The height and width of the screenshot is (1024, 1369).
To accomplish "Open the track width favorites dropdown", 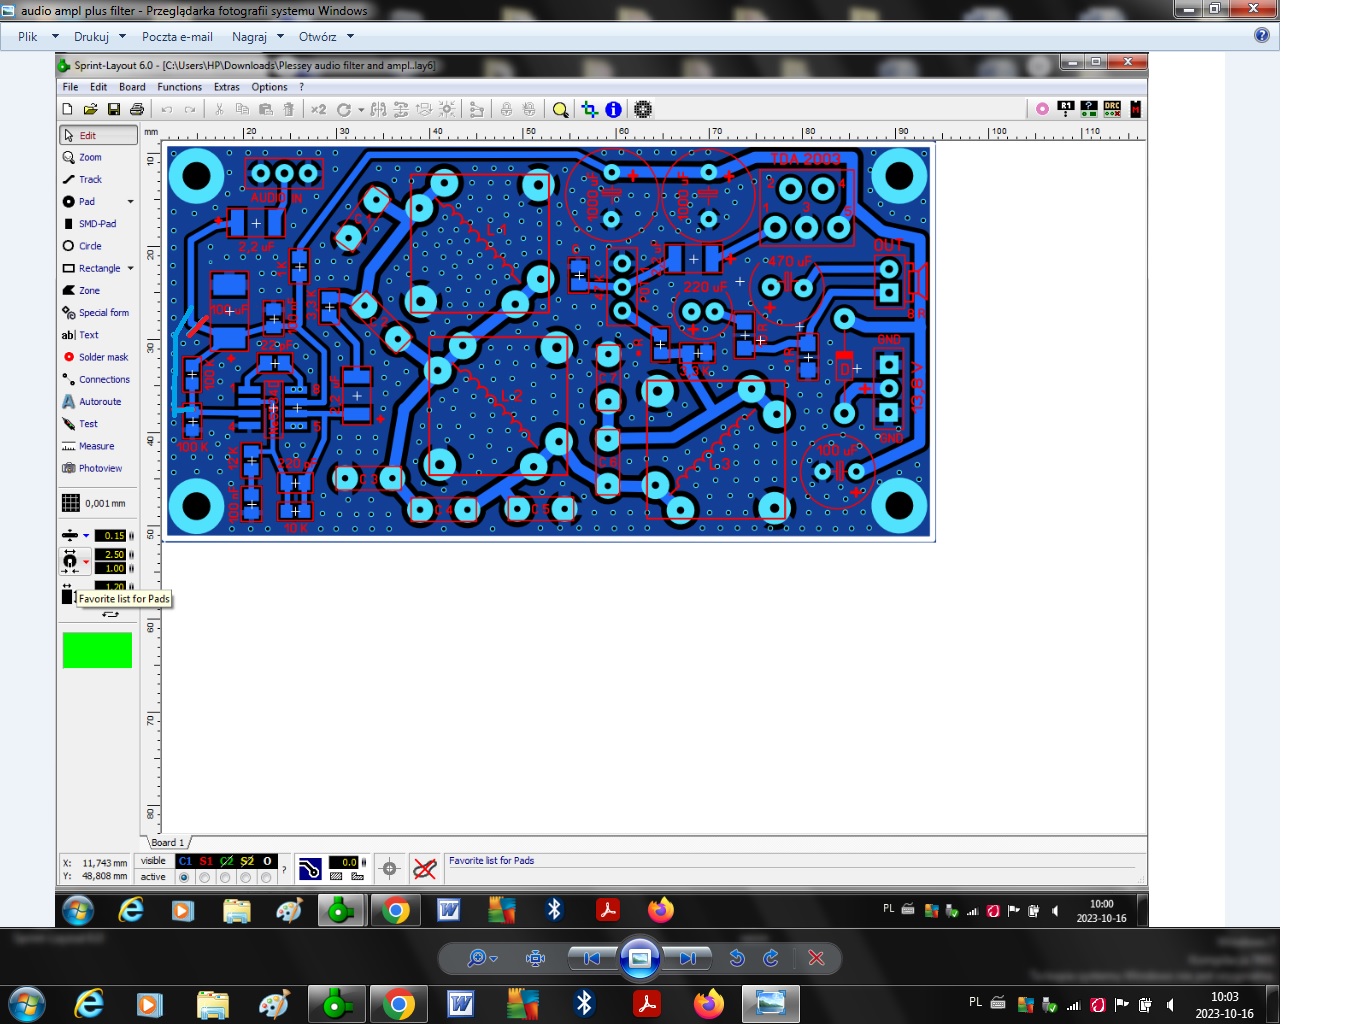I will [86, 536].
